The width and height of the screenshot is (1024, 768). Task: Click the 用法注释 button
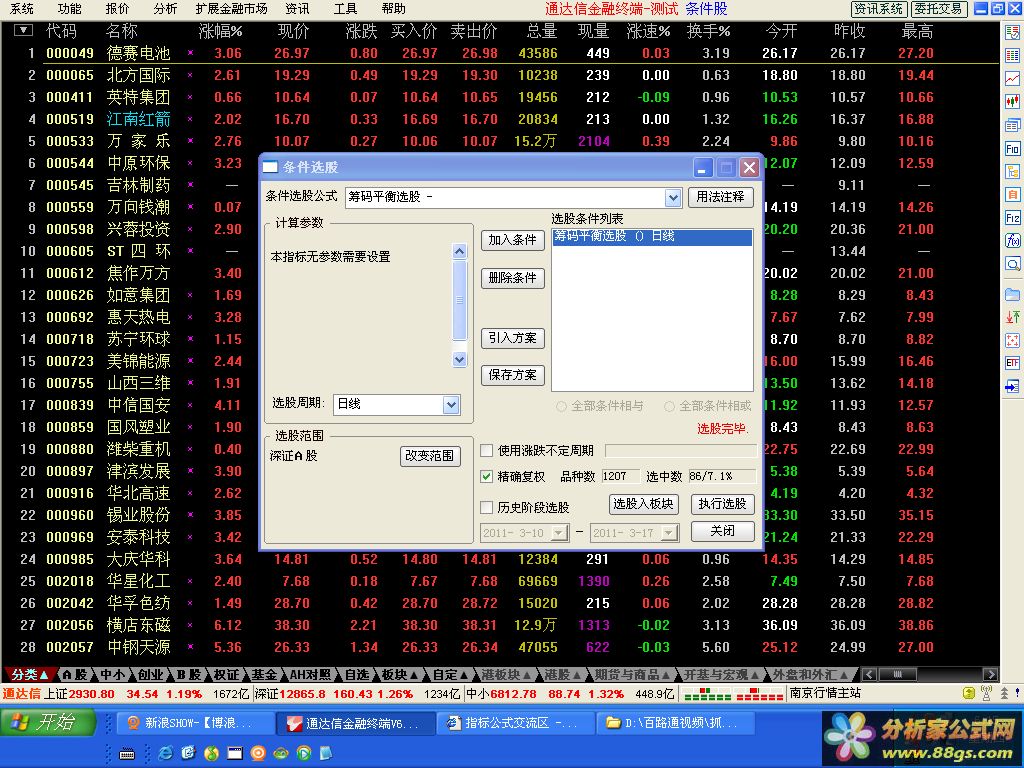[720, 197]
